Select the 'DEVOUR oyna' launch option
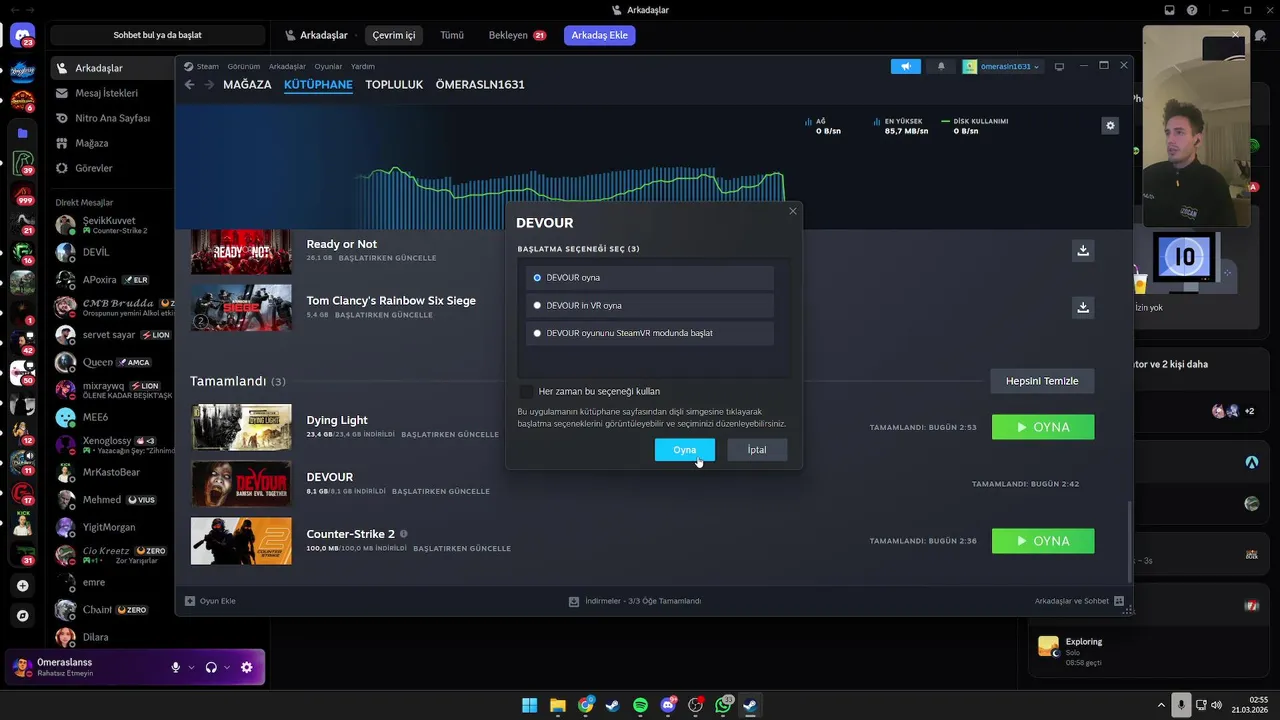The width and height of the screenshot is (1280, 720). pyautogui.click(x=650, y=277)
